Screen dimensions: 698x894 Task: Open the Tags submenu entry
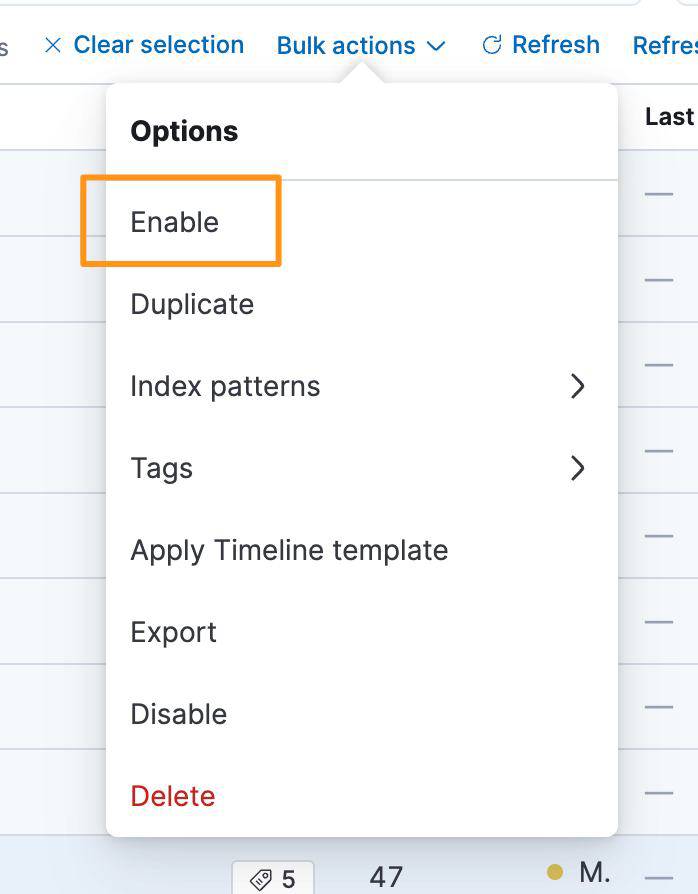(x=162, y=468)
